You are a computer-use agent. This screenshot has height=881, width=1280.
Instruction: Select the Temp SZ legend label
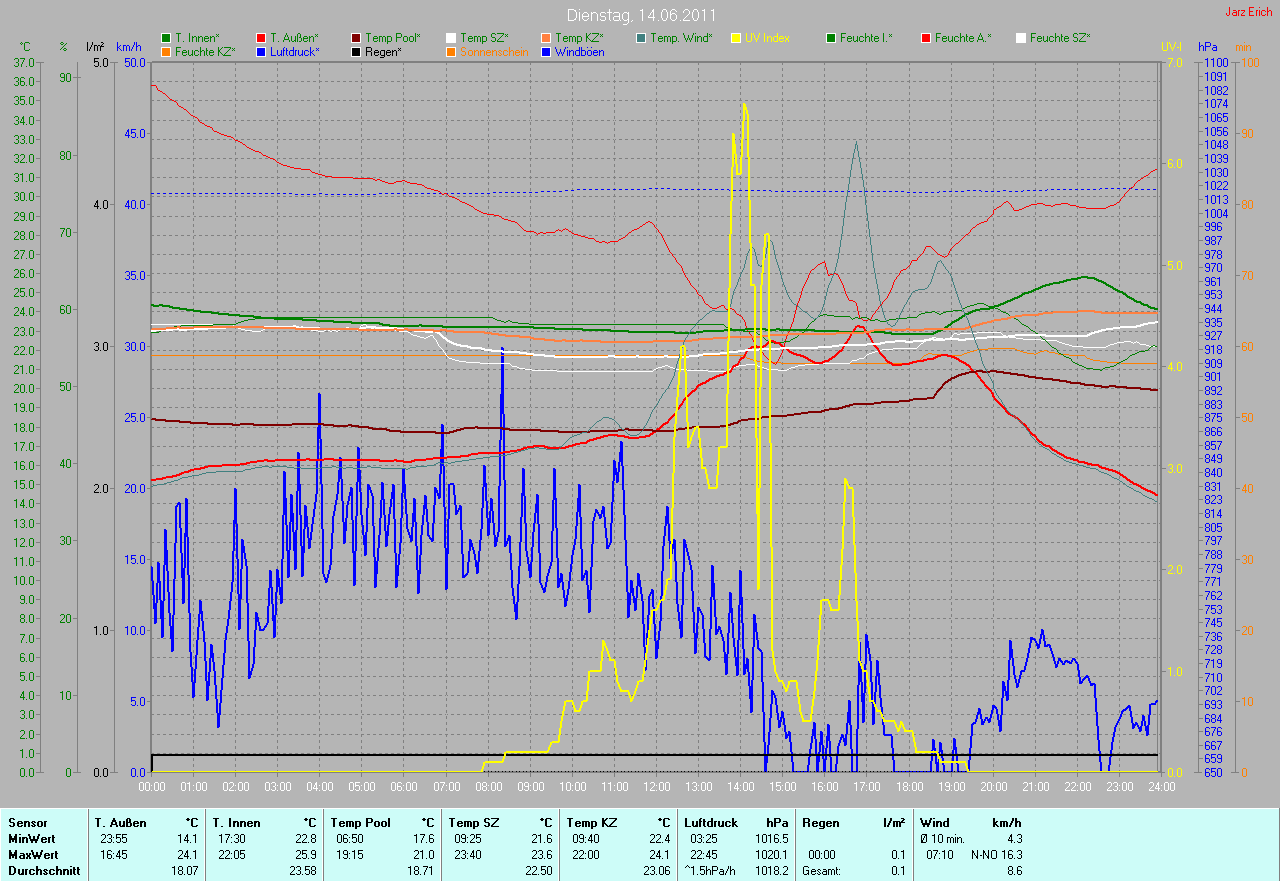[483, 38]
